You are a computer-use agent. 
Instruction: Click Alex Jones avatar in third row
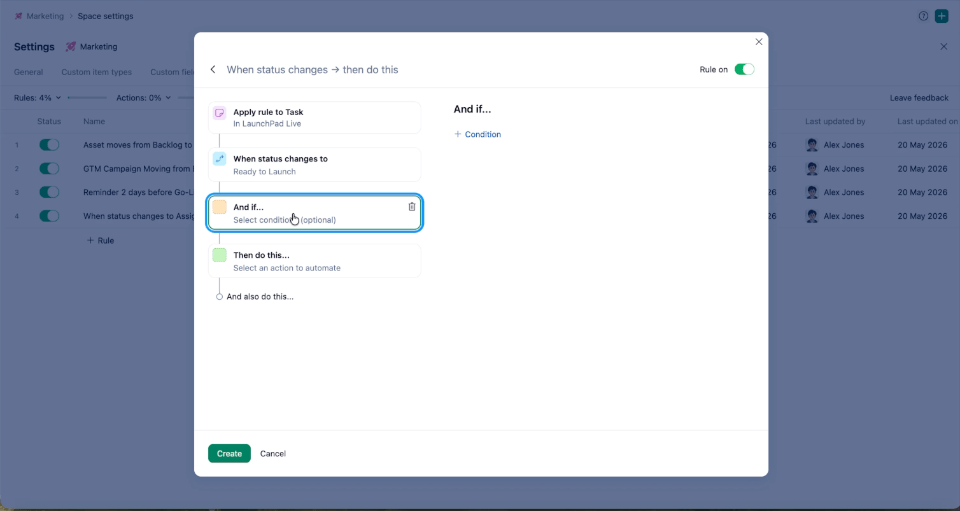tap(812, 192)
